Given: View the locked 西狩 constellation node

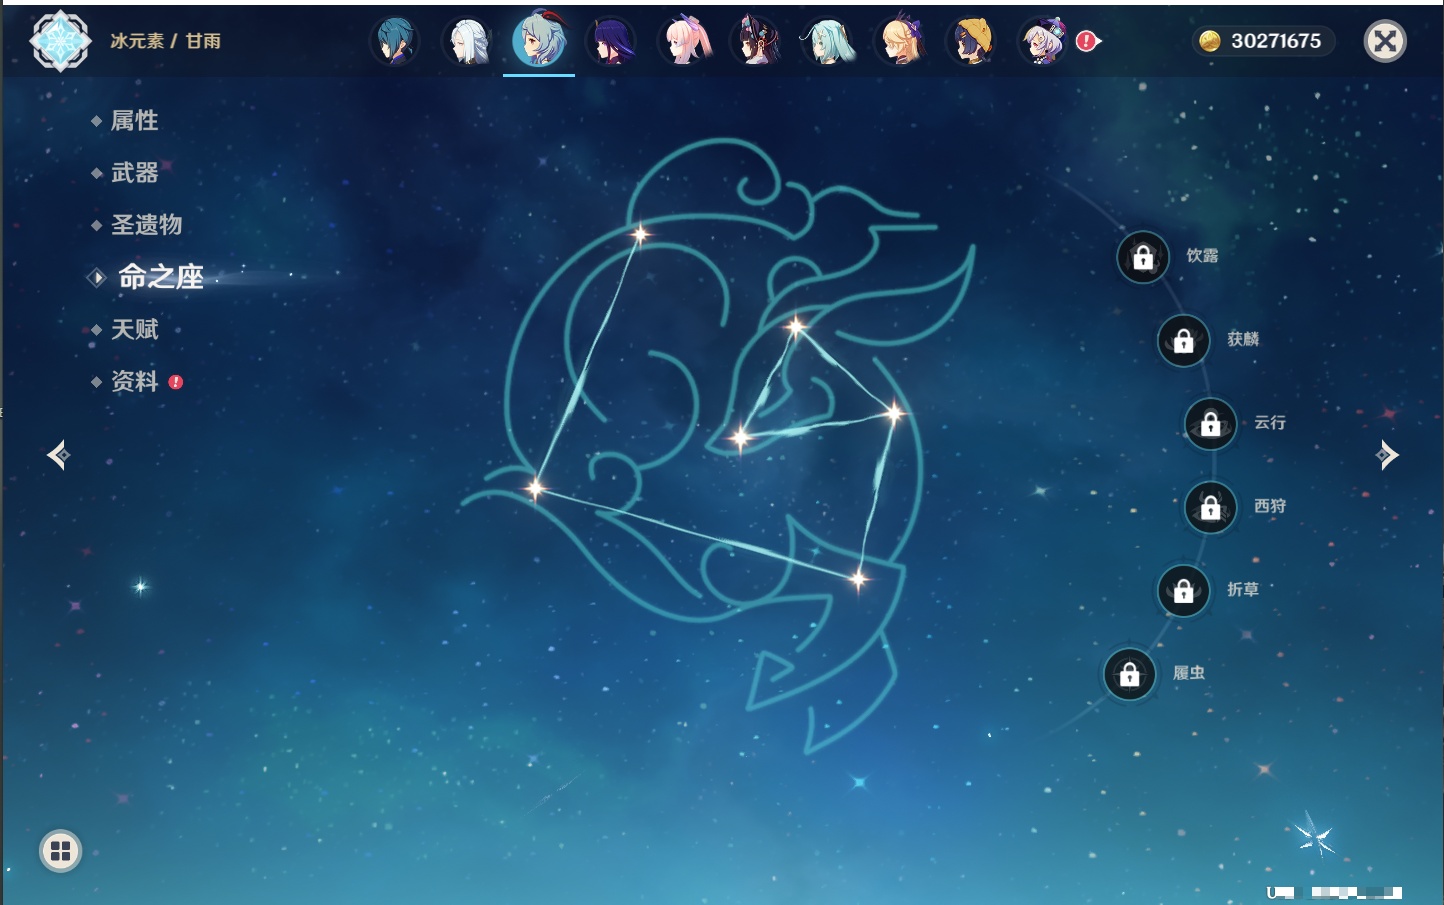Looking at the screenshot, I should 1210,508.
